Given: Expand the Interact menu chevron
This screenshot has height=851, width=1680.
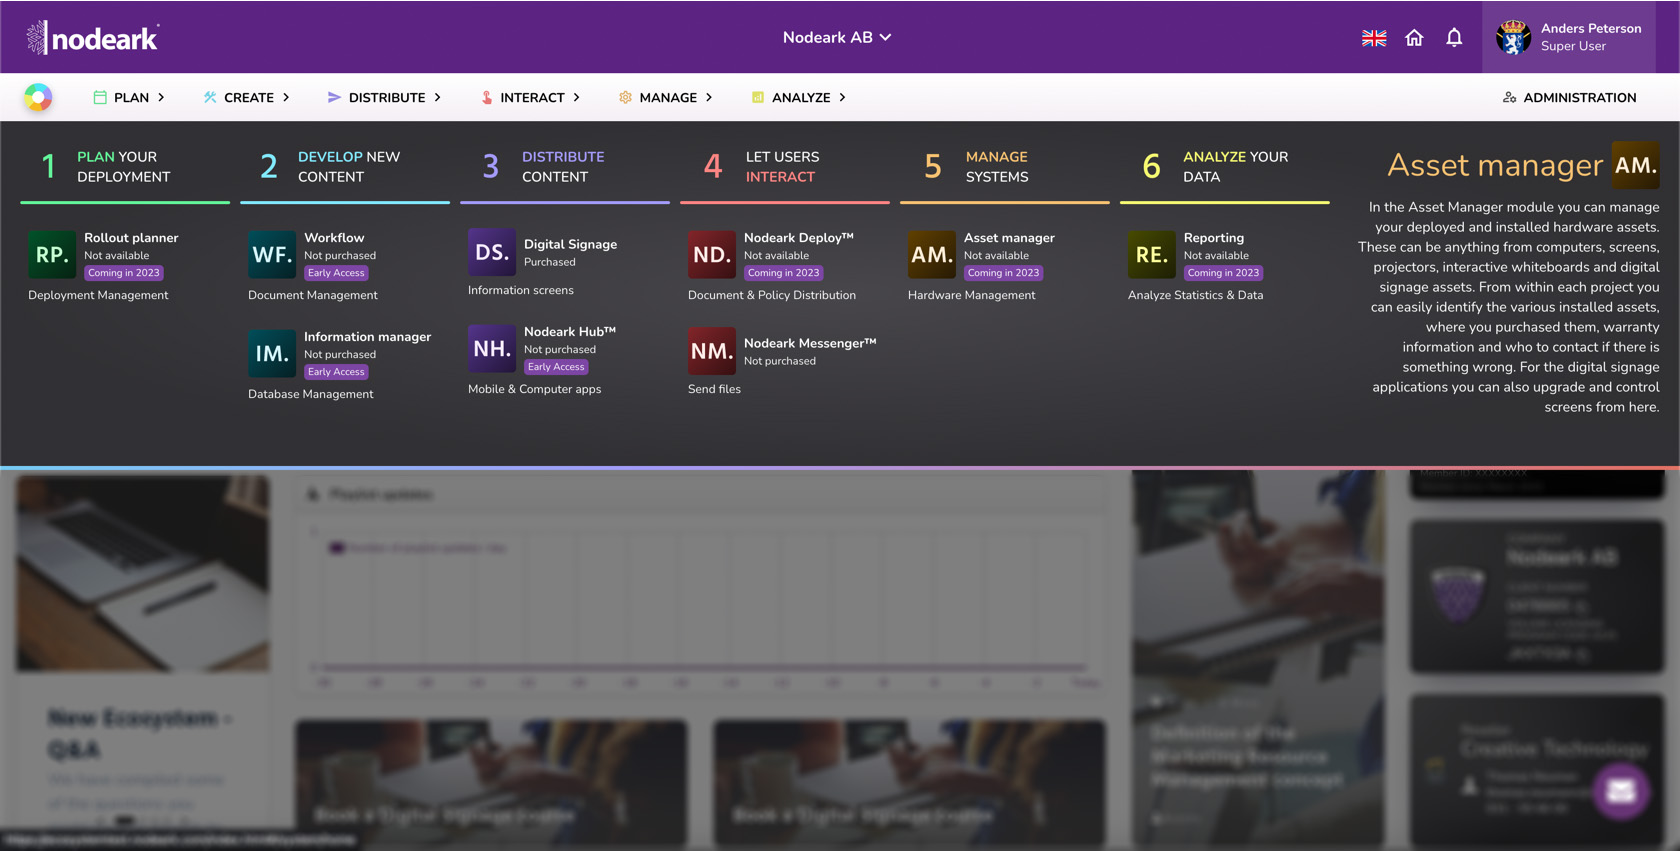Looking at the screenshot, I should click(x=577, y=97).
